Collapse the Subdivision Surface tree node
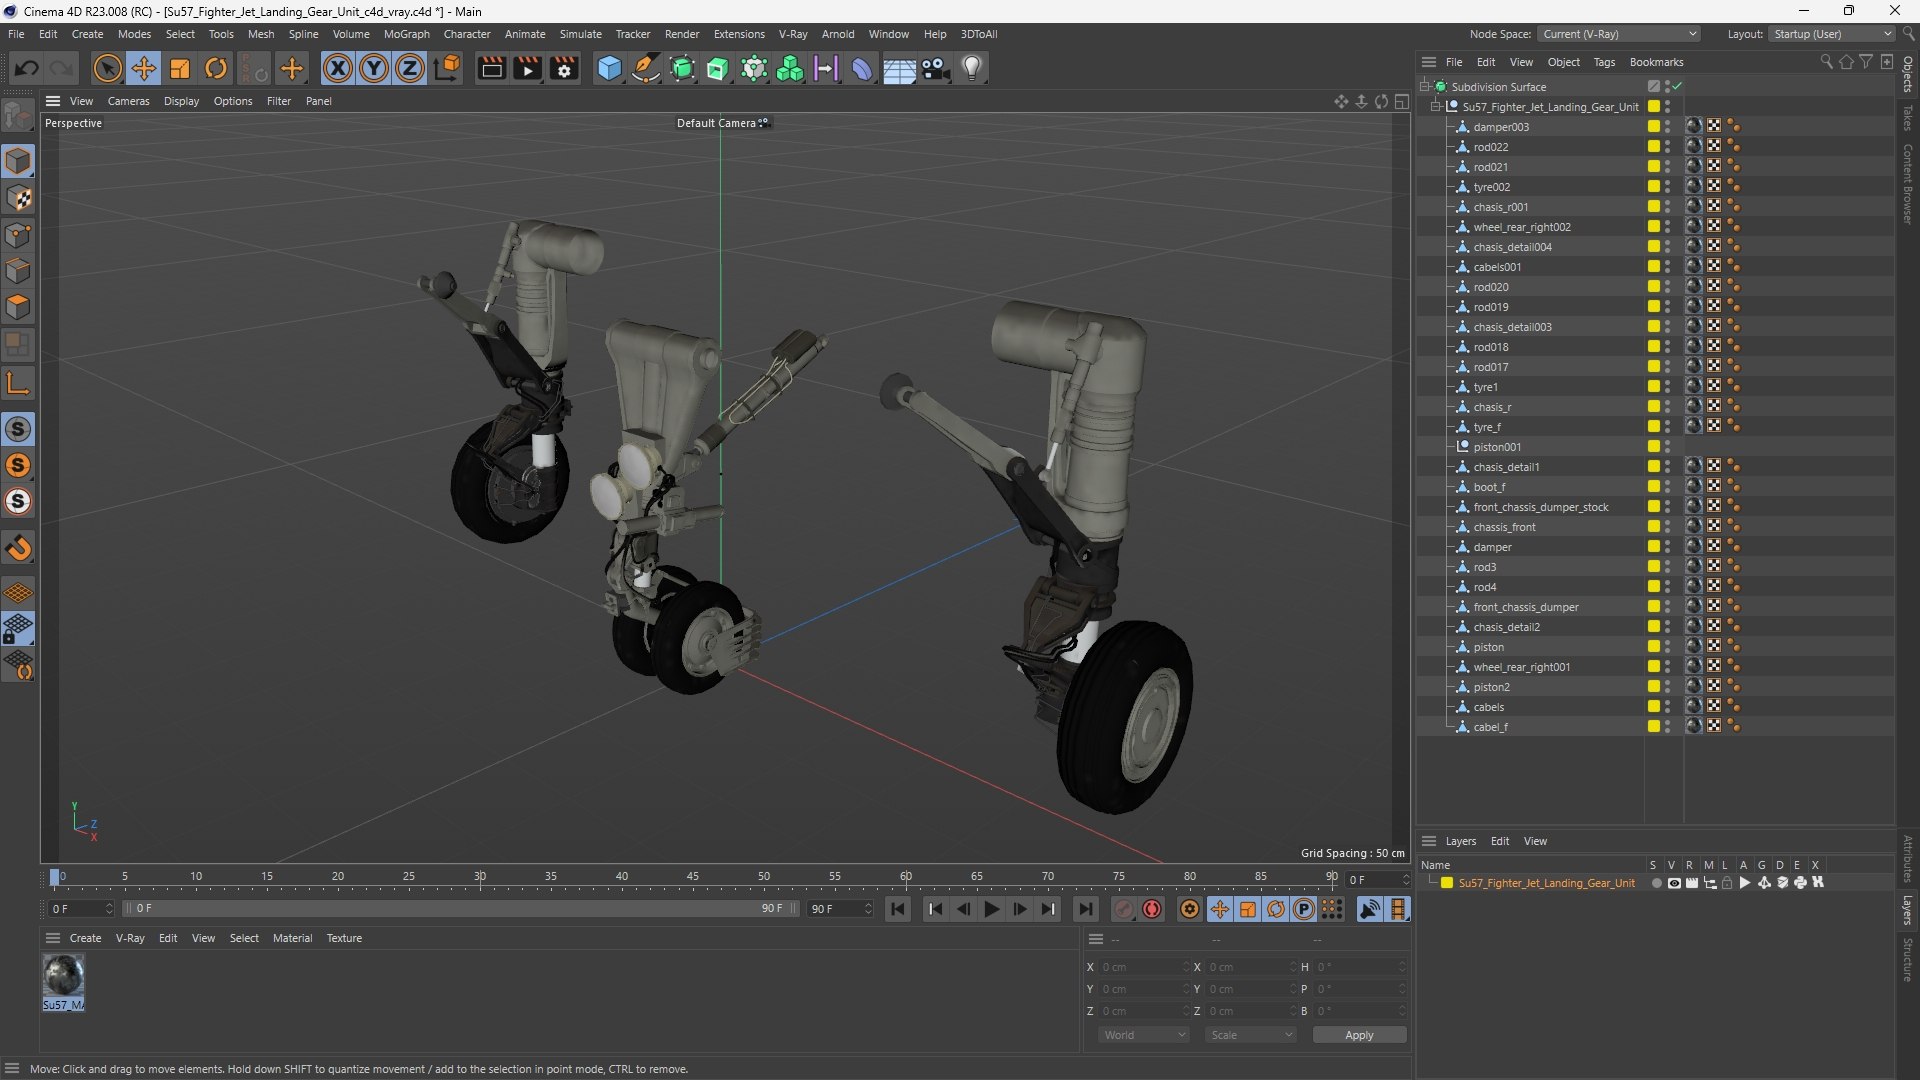This screenshot has height=1080, width=1920. [x=1425, y=87]
